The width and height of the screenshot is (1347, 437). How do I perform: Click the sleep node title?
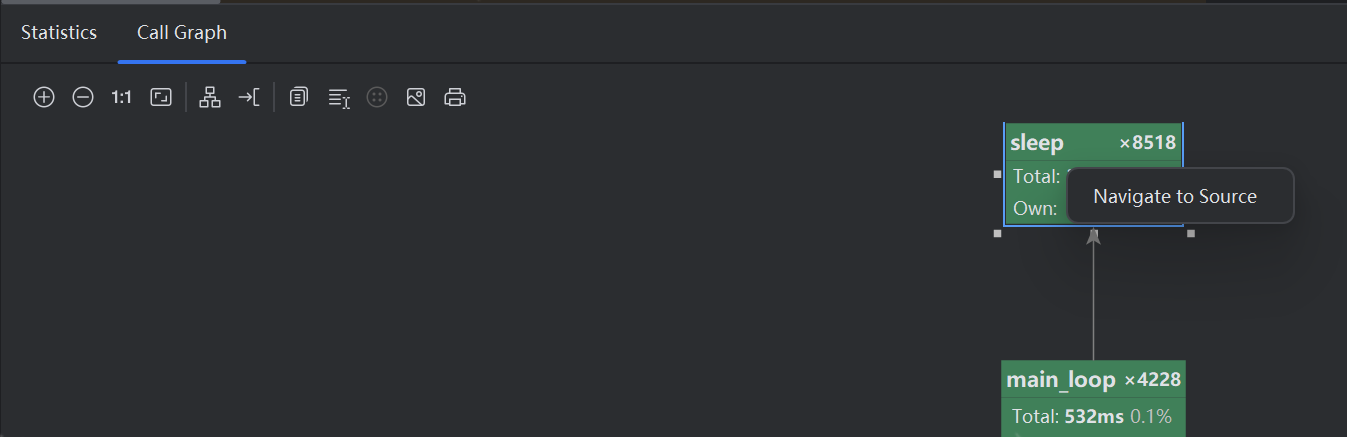[x=1037, y=143]
